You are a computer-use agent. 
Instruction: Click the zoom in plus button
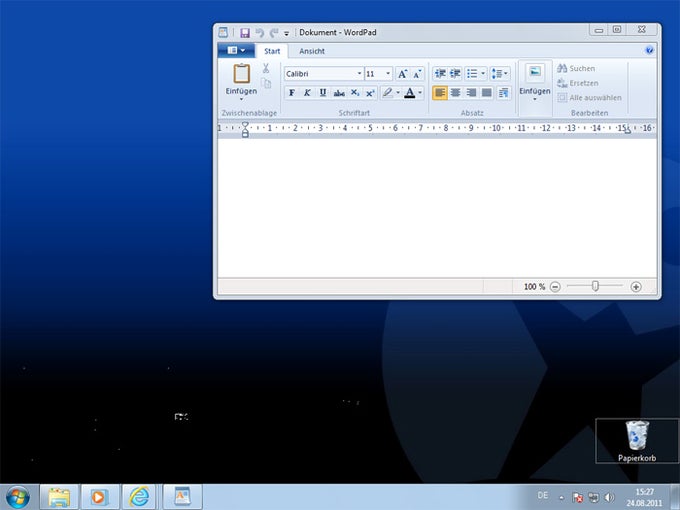point(636,287)
